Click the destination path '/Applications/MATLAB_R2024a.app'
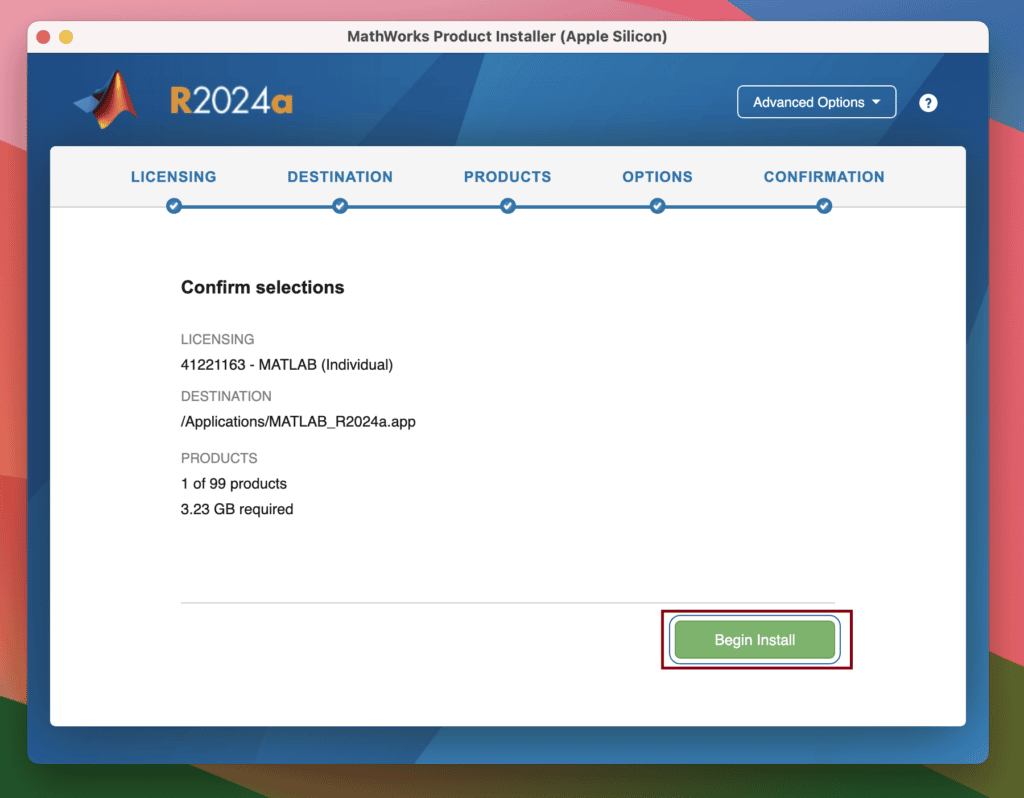 (298, 421)
